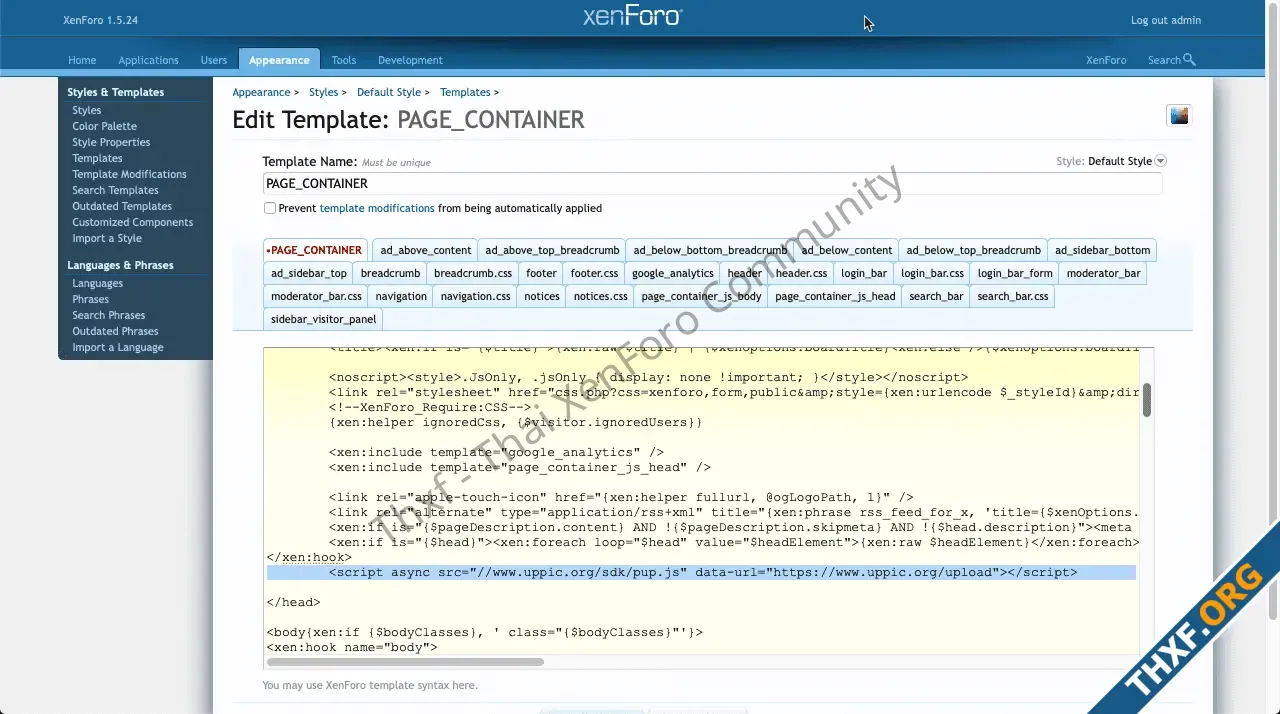Open Template Modifications in sidebar
Image resolution: width=1280 pixels, height=714 pixels.
129,174
